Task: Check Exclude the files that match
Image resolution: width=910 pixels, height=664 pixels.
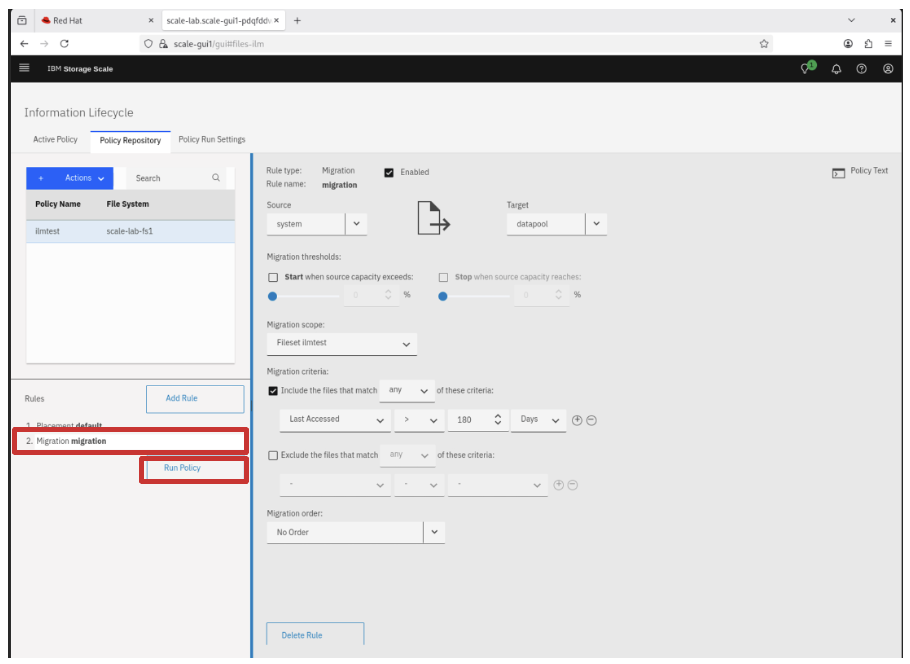Action: tap(273, 455)
